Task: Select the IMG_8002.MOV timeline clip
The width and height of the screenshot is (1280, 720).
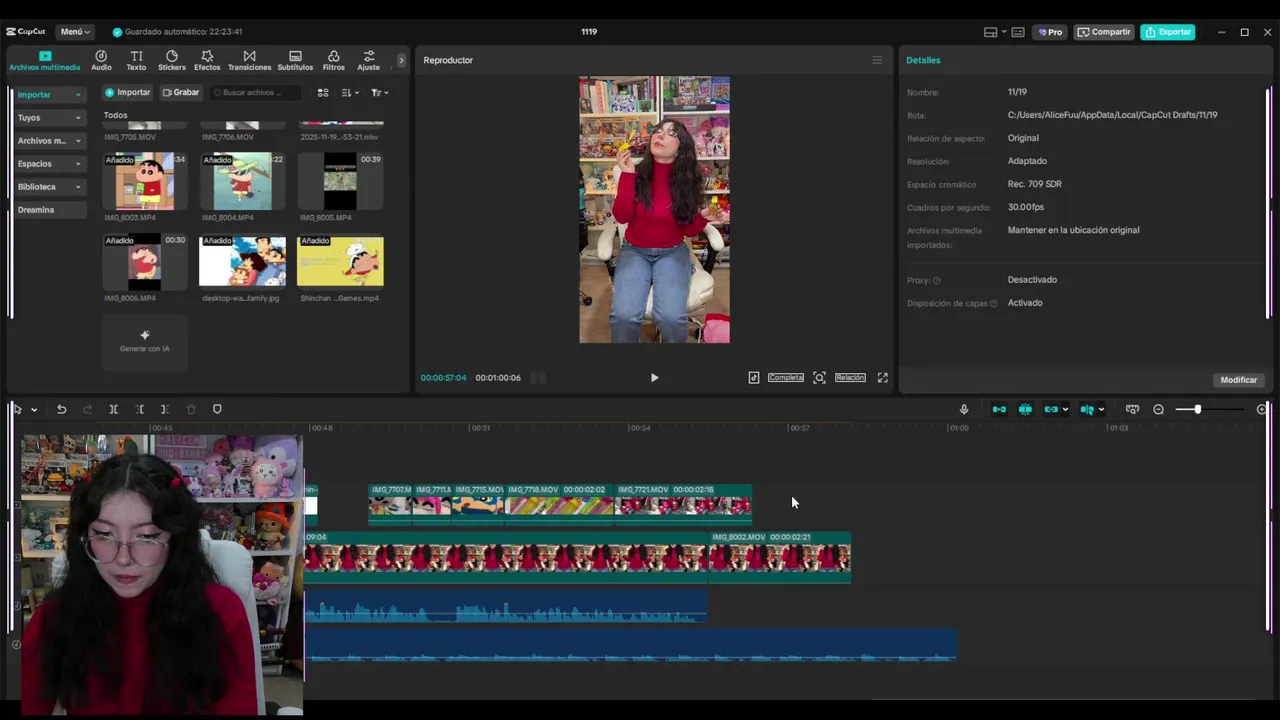Action: click(780, 557)
